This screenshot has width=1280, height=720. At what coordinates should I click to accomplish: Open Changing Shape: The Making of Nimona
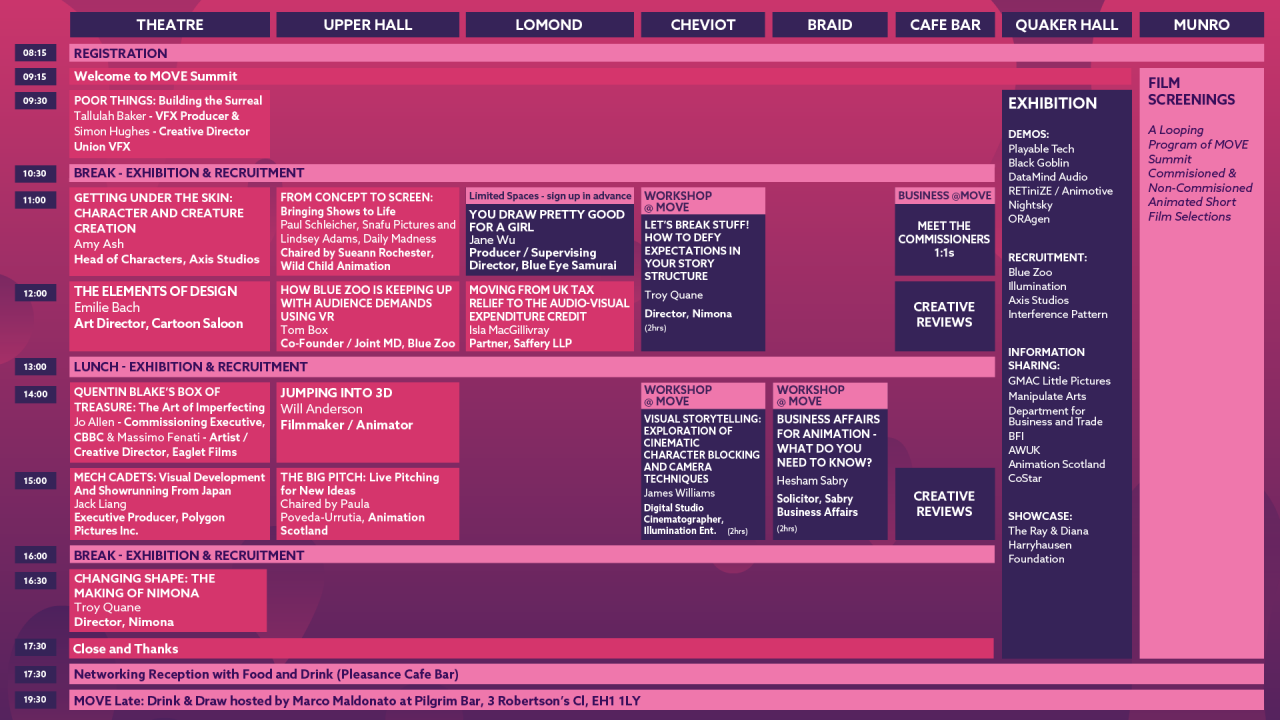click(x=168, y=600)
